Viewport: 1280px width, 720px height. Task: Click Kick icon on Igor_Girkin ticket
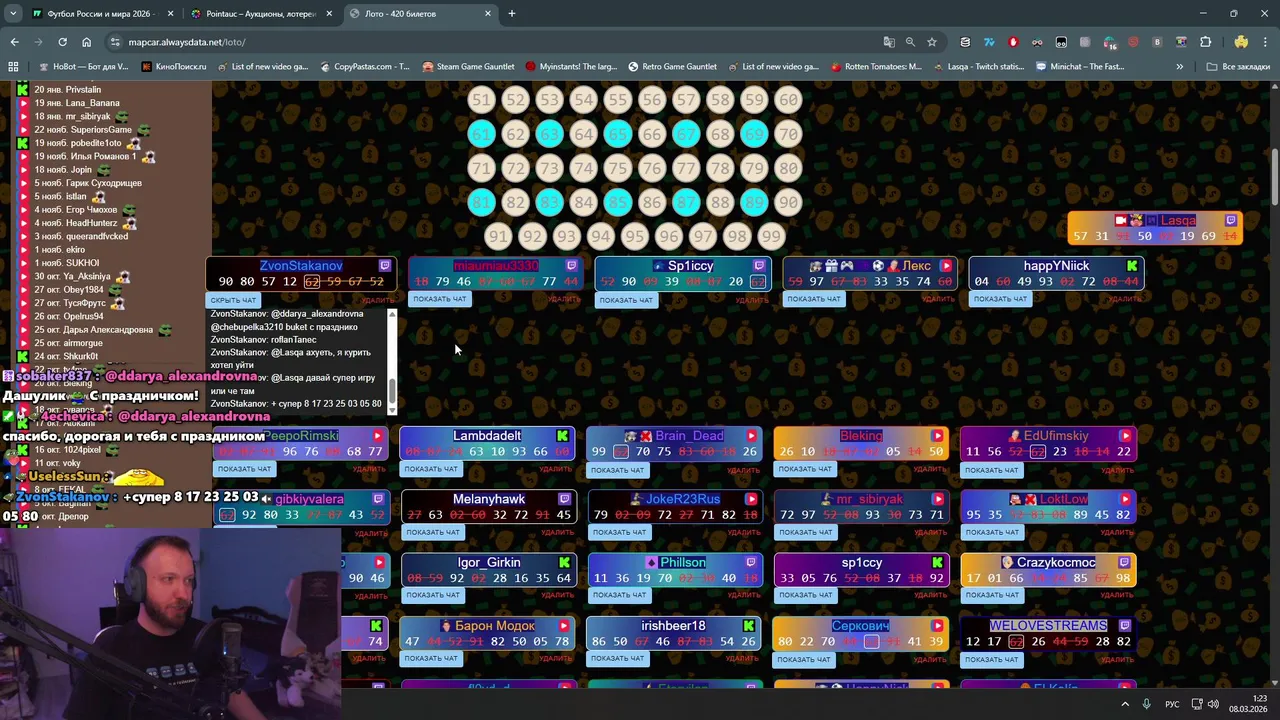(564, 563)
